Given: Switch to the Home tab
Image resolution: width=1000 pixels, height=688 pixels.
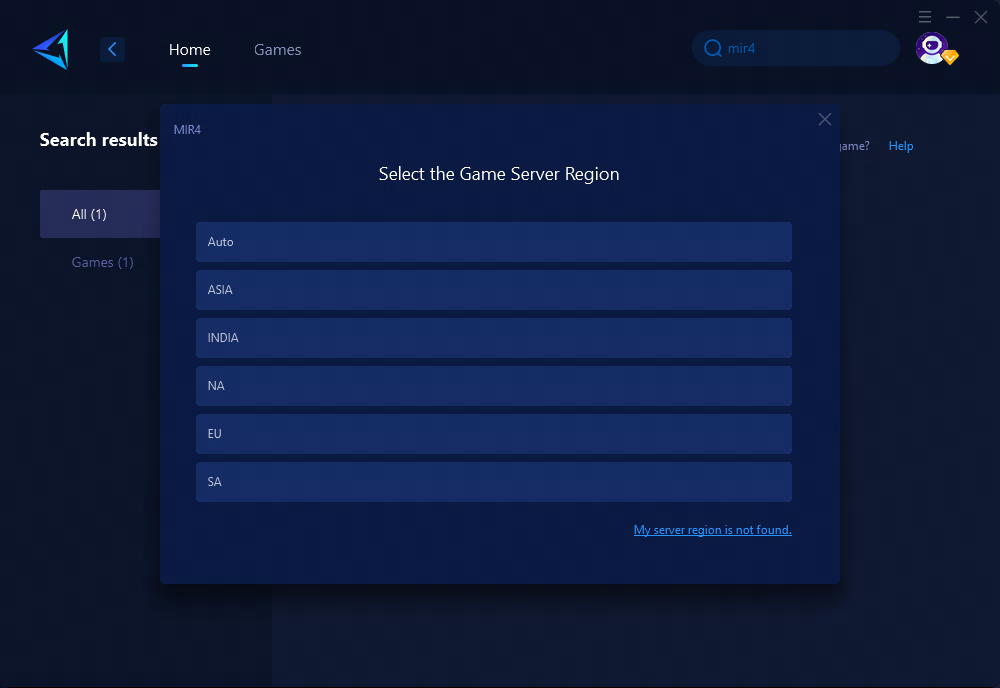Looking at the screenshot, I should pyautogui.click(x=189, y=50).
